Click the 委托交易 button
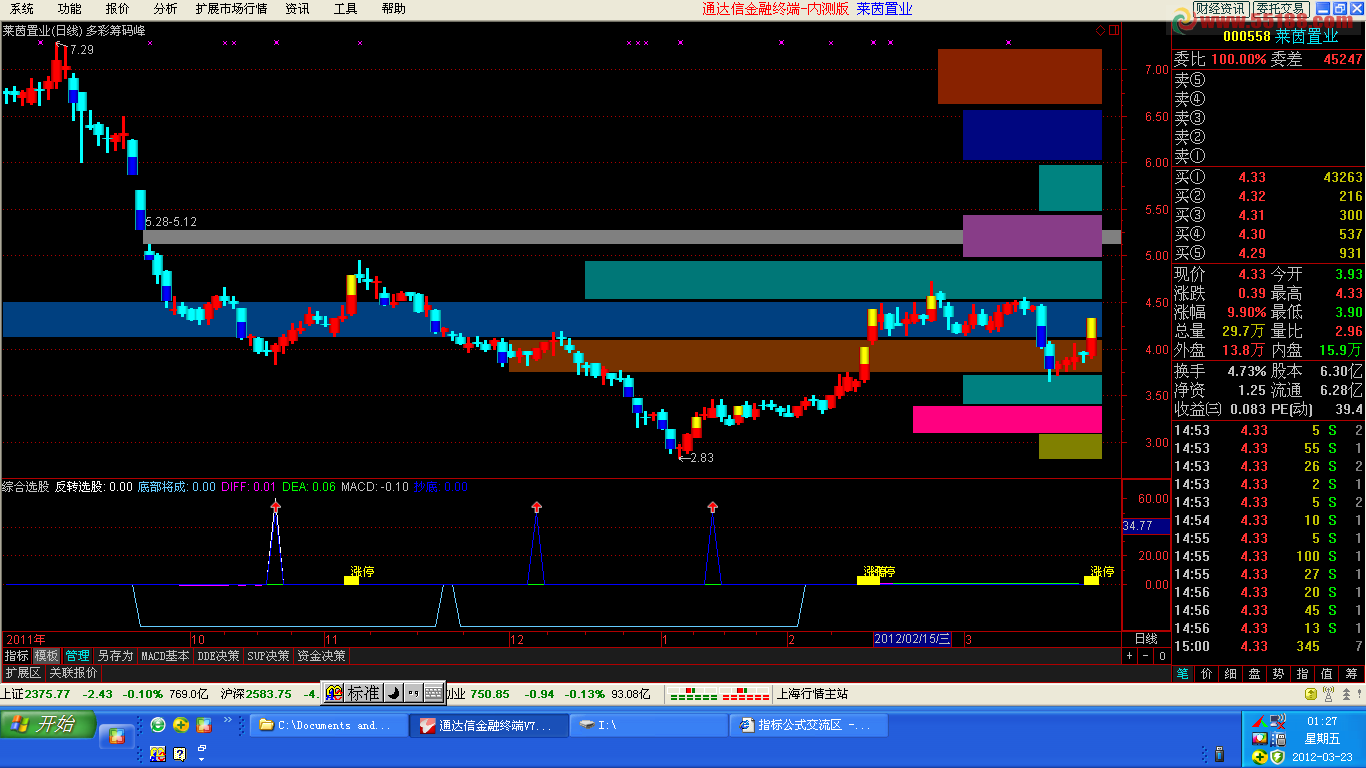Image resolution: width=1366 pixels, height=768 pixels. [x=1281, y=9]
